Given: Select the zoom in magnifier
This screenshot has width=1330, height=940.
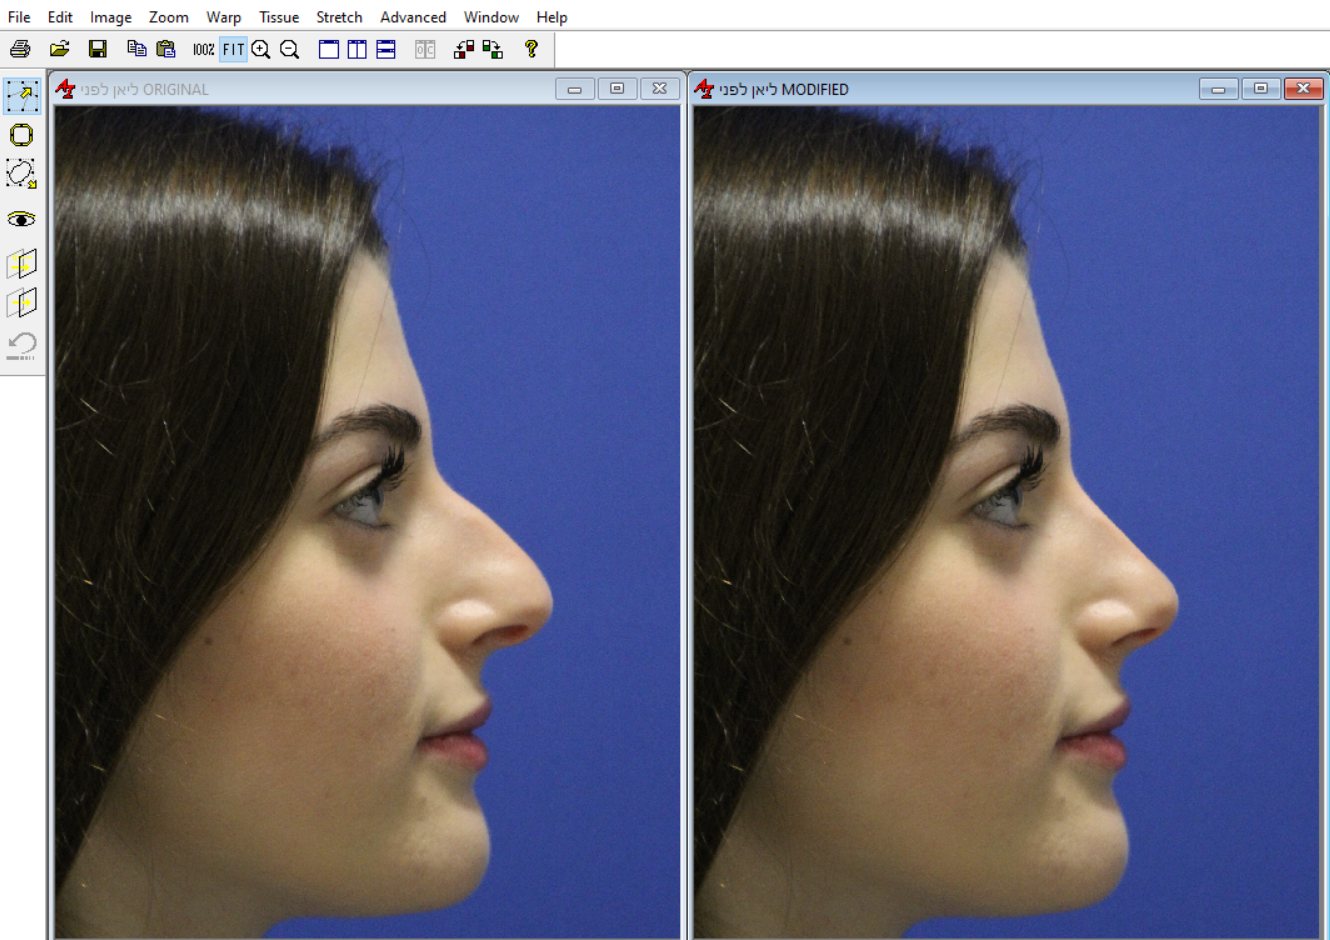Looking at the screenshot, I should click(x=261, y=49).
